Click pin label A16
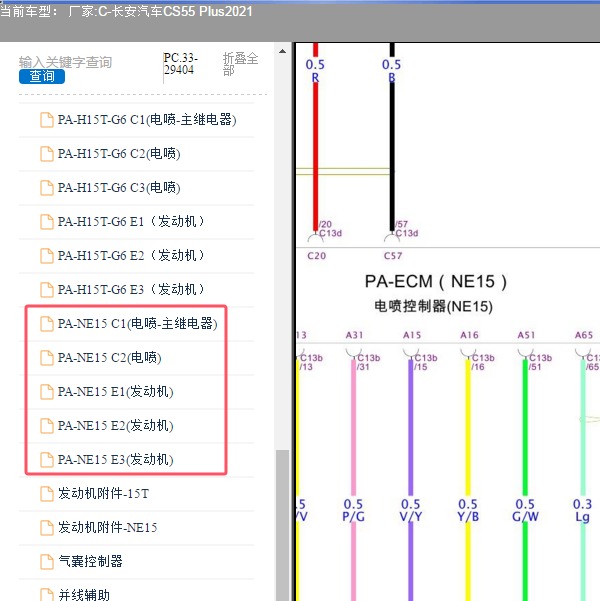This screenshot has width=600, height=601. 469,335
